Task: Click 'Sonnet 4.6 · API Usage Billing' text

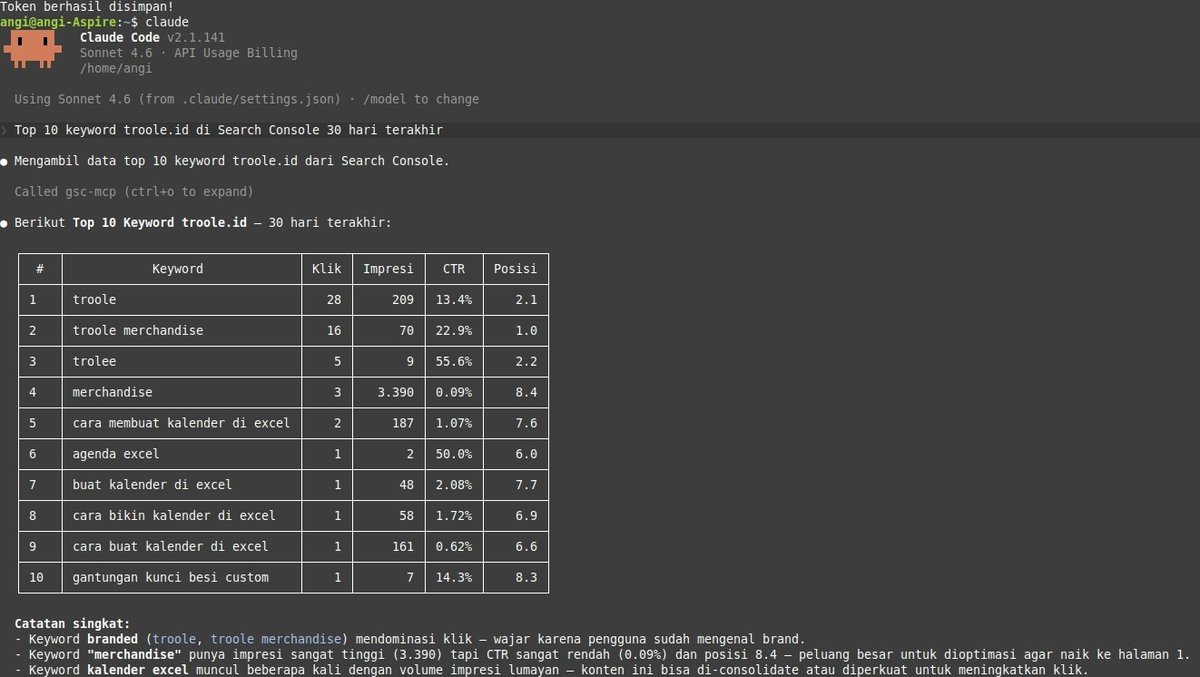Action: tap(188, 53)
